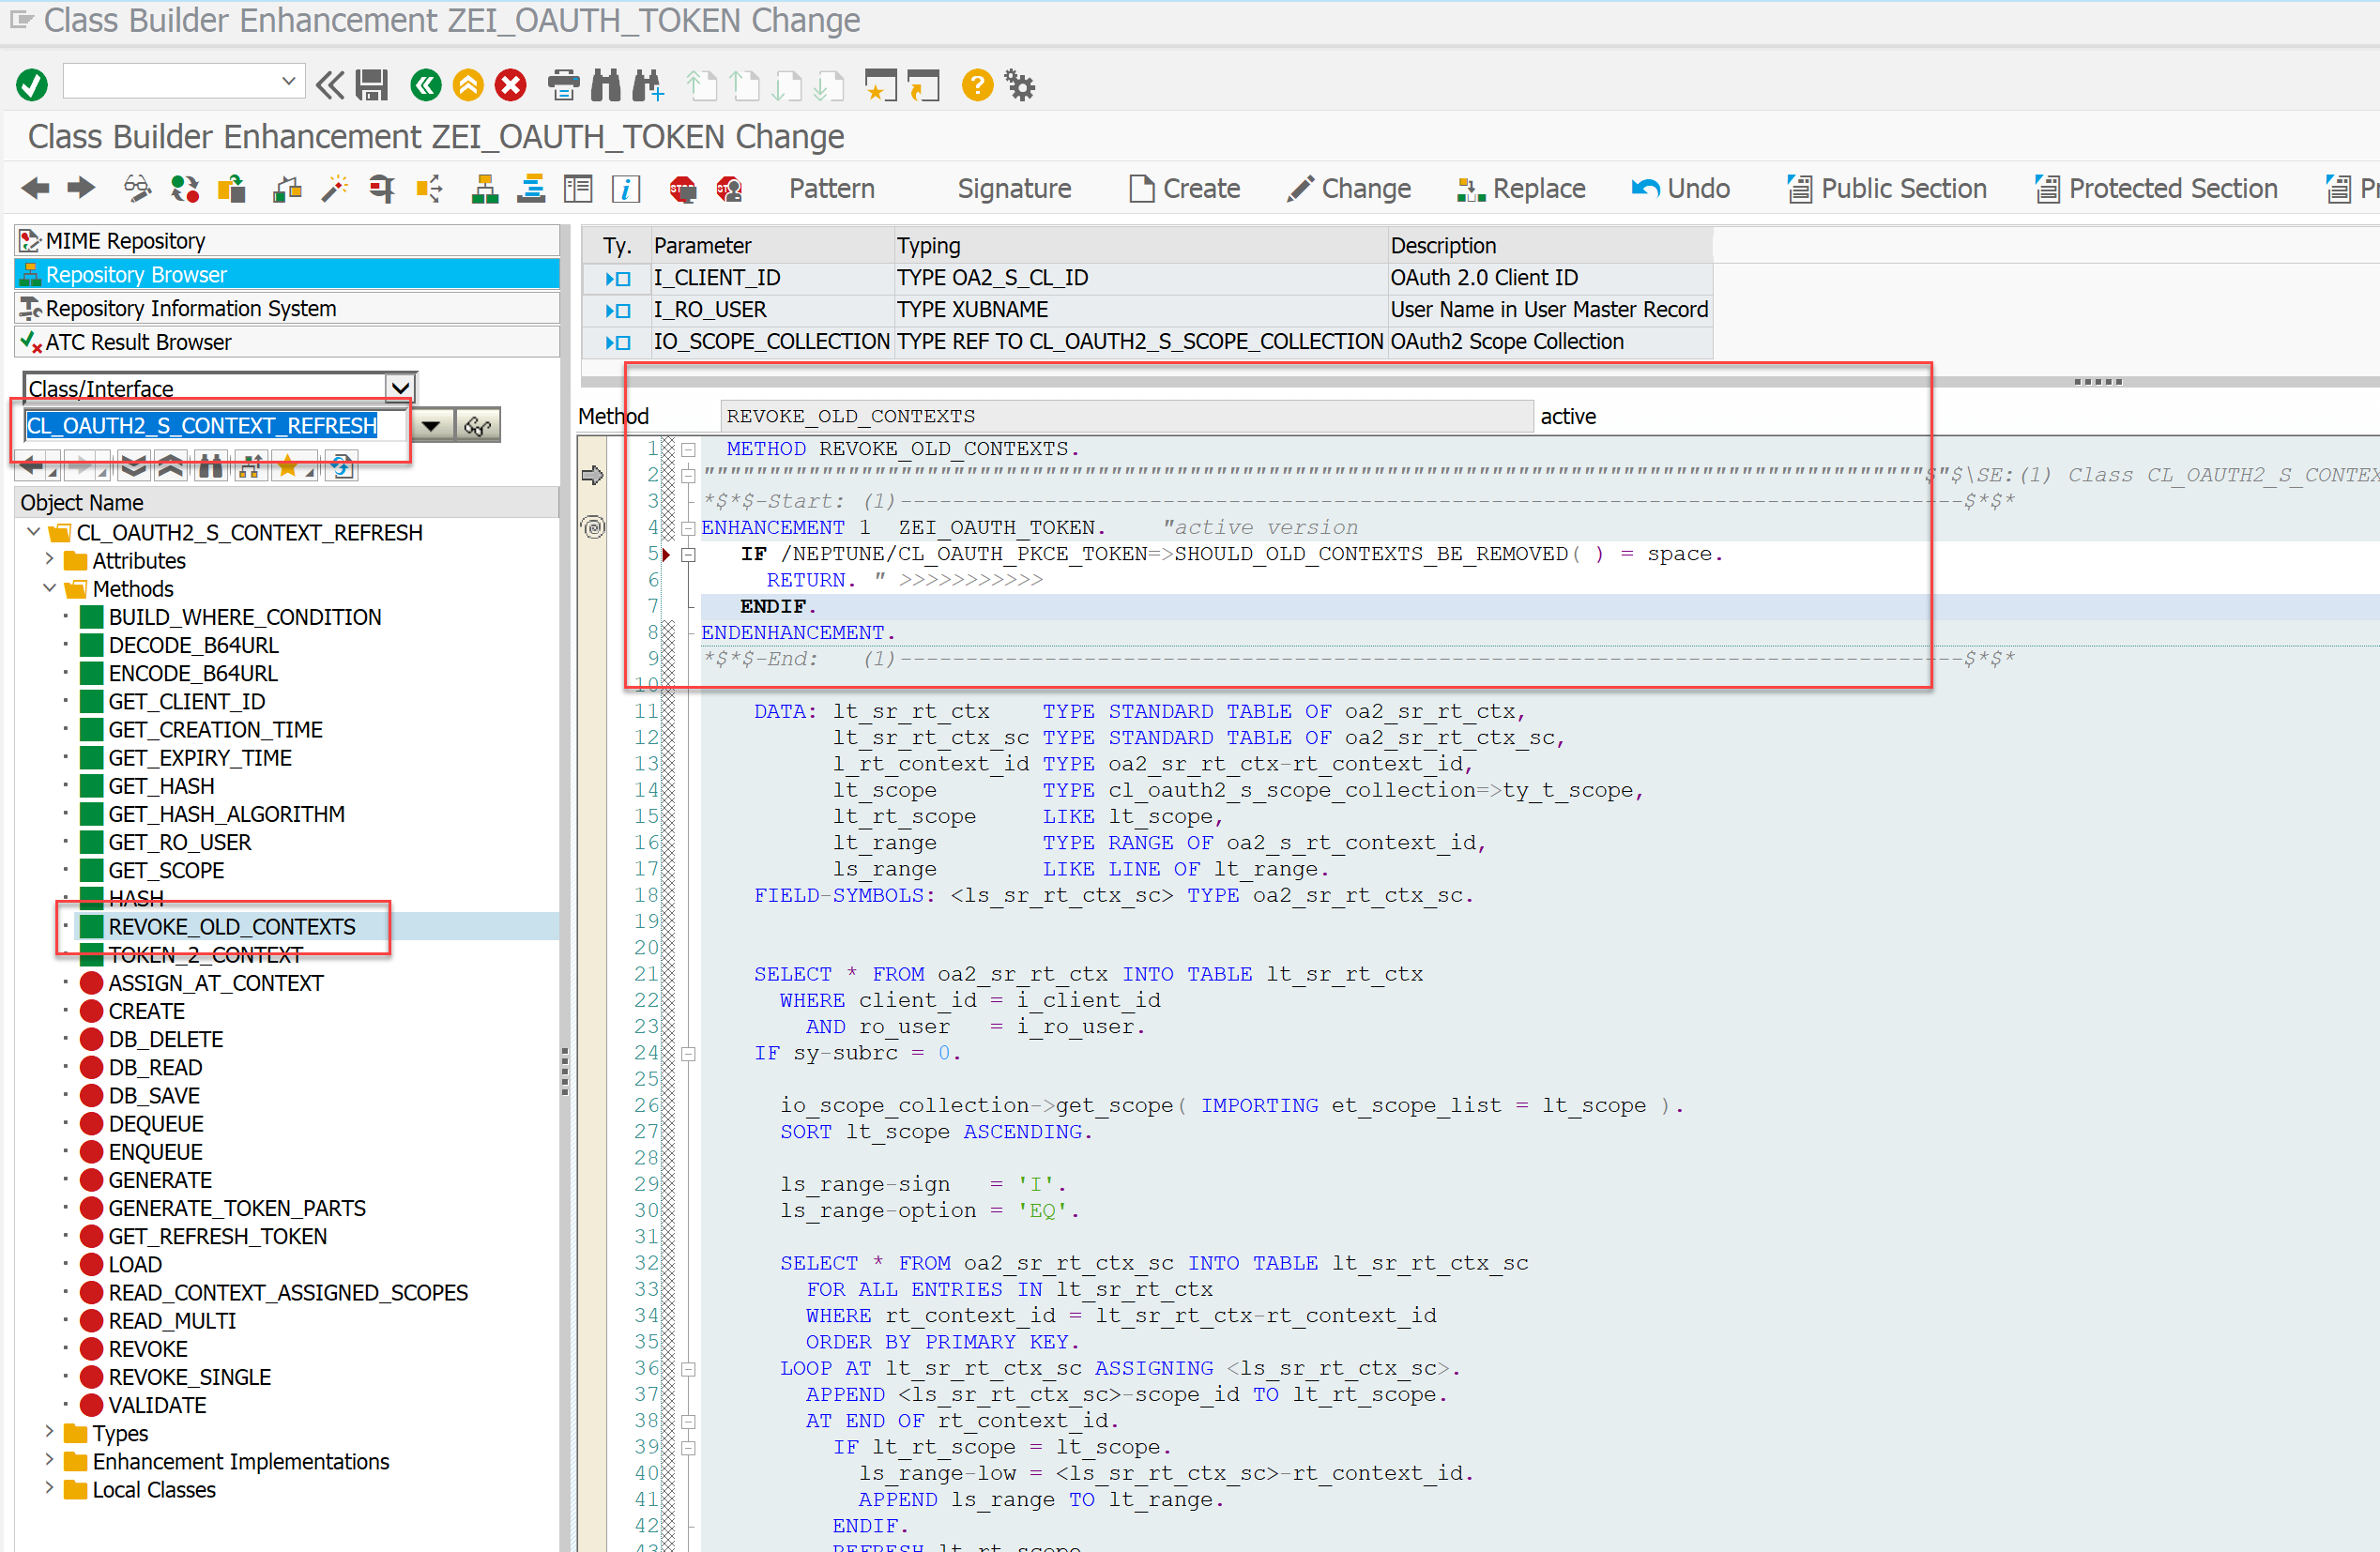Go back using the green Back icon
Image resolution: width=2380 pixels, height=1552 pixels.
click(x=425, y=85)
